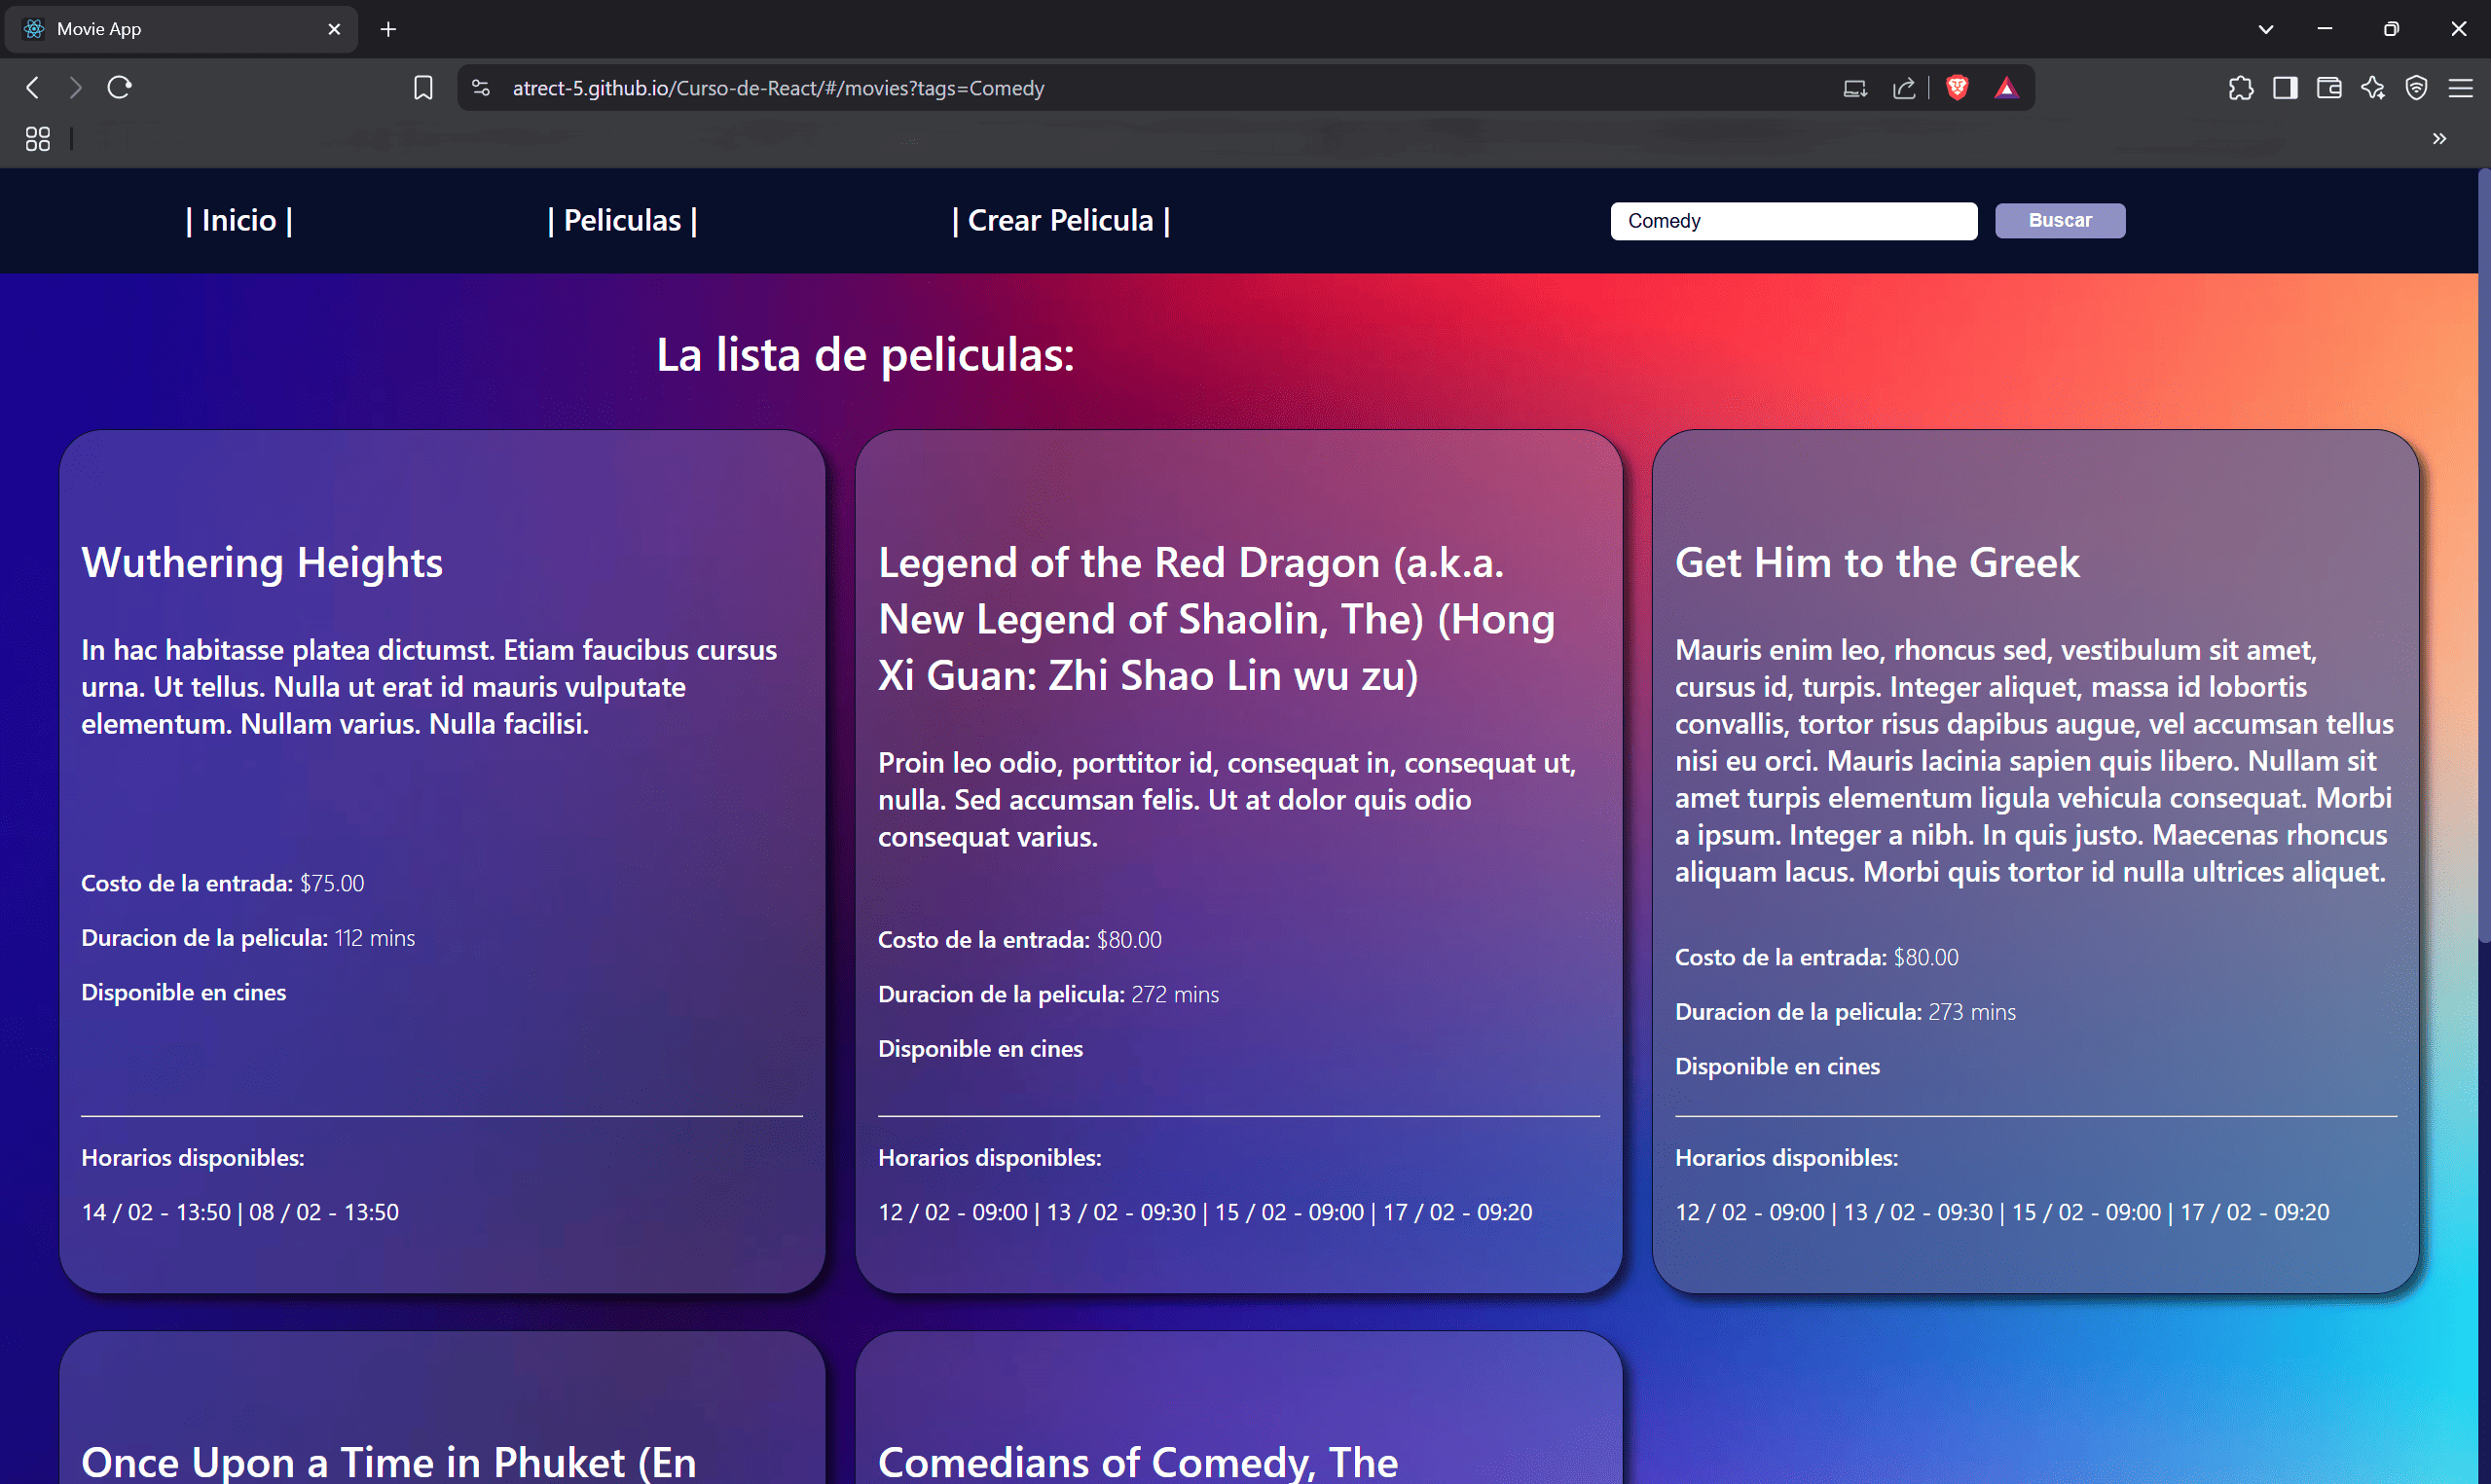Bookmark this page
Image resolution: width=2491 pixels, height=1484 pixels.
423,88
